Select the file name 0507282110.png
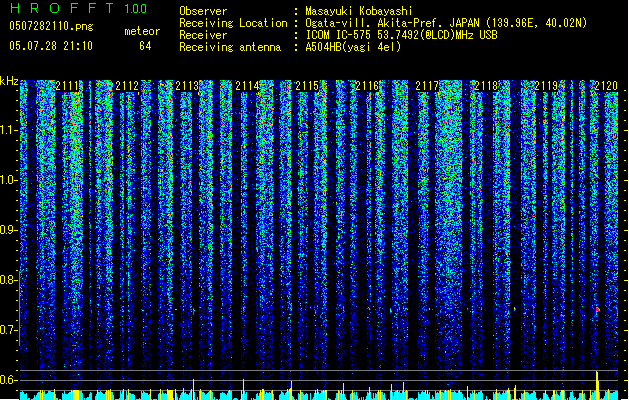629x400 pixels. click(51, 26)
